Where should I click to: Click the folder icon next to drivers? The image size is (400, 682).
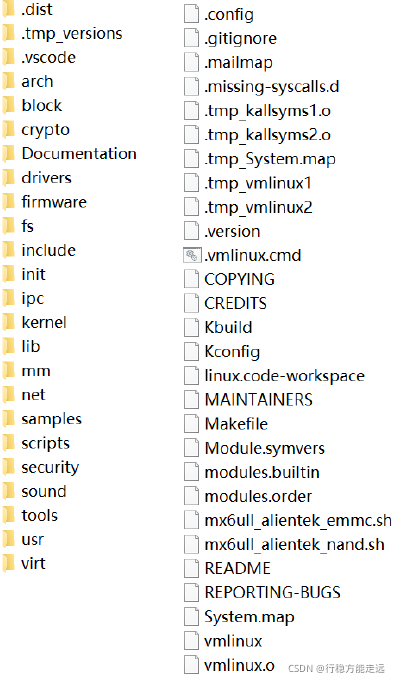(x=8, y=177)
